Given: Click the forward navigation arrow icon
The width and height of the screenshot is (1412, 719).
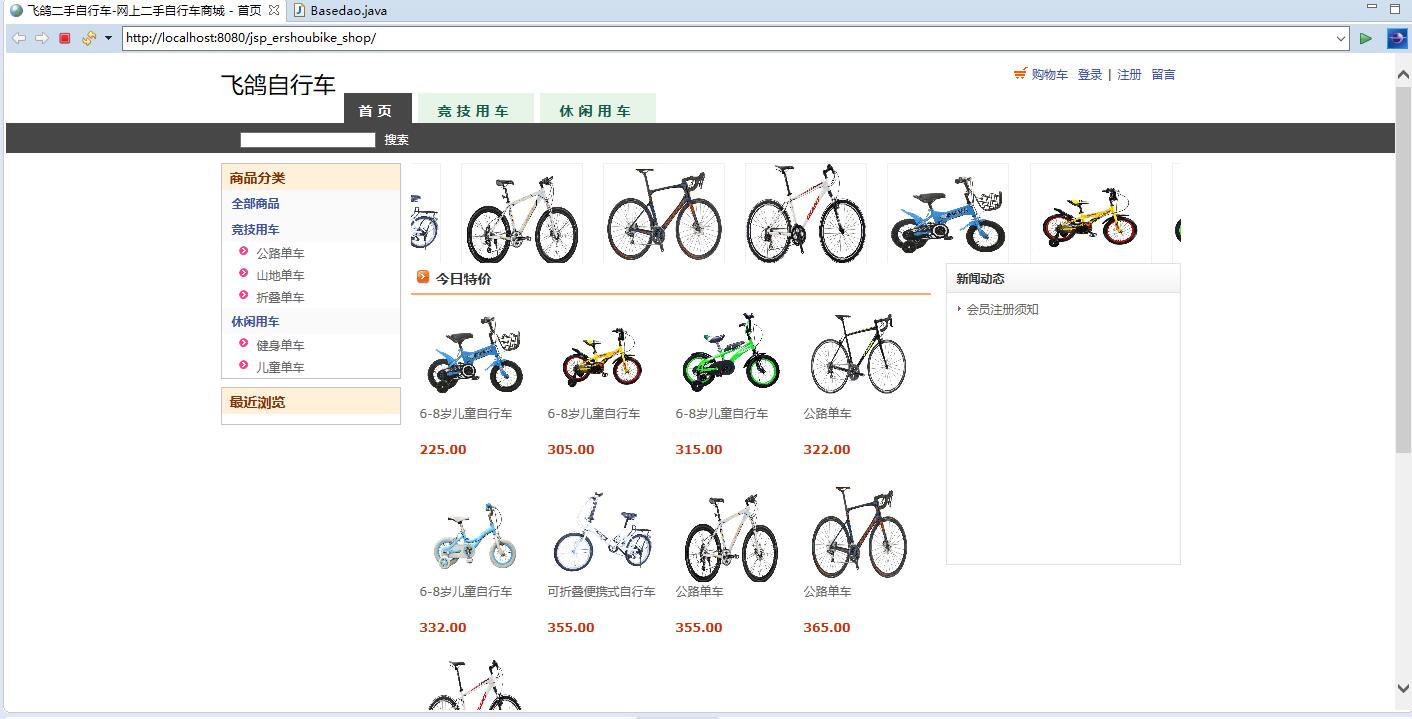Looking at the screenshot, I should [42, 38].
